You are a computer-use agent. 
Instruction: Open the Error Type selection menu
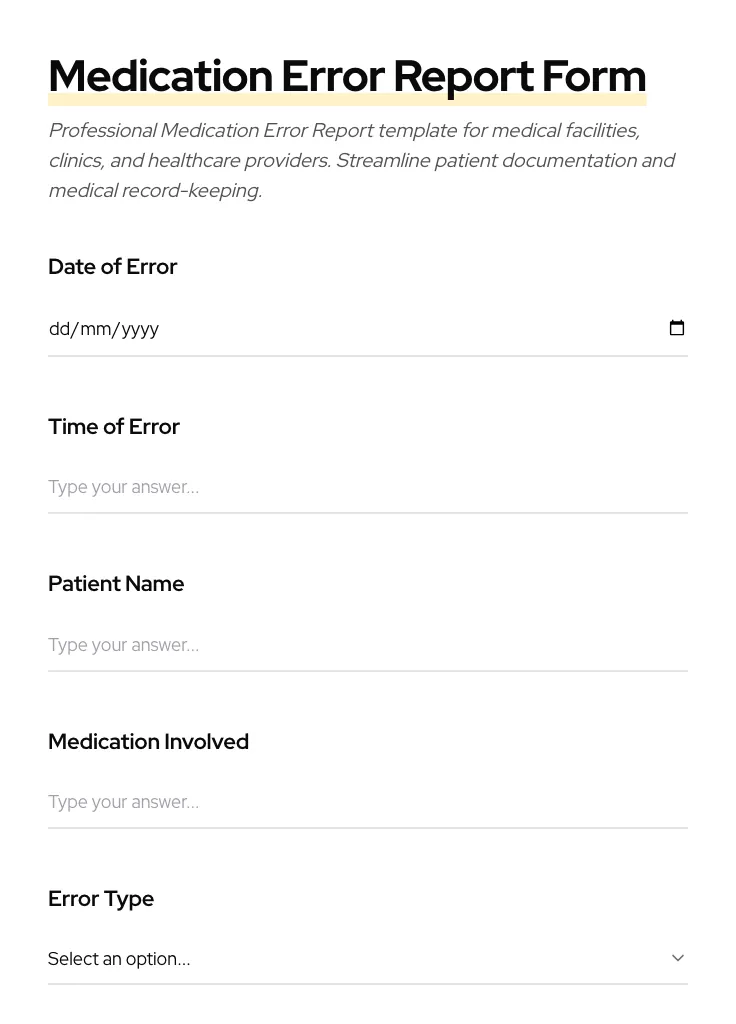click(x=368, y=958)
